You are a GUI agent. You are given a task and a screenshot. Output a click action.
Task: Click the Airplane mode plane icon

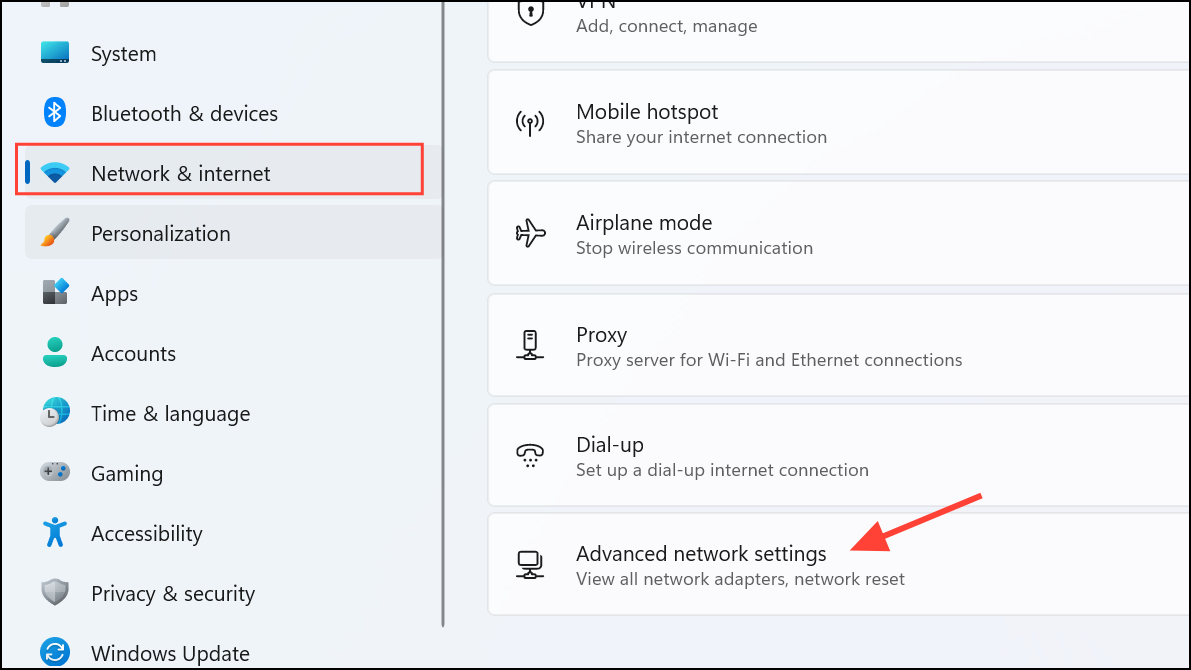coord(530,233)
